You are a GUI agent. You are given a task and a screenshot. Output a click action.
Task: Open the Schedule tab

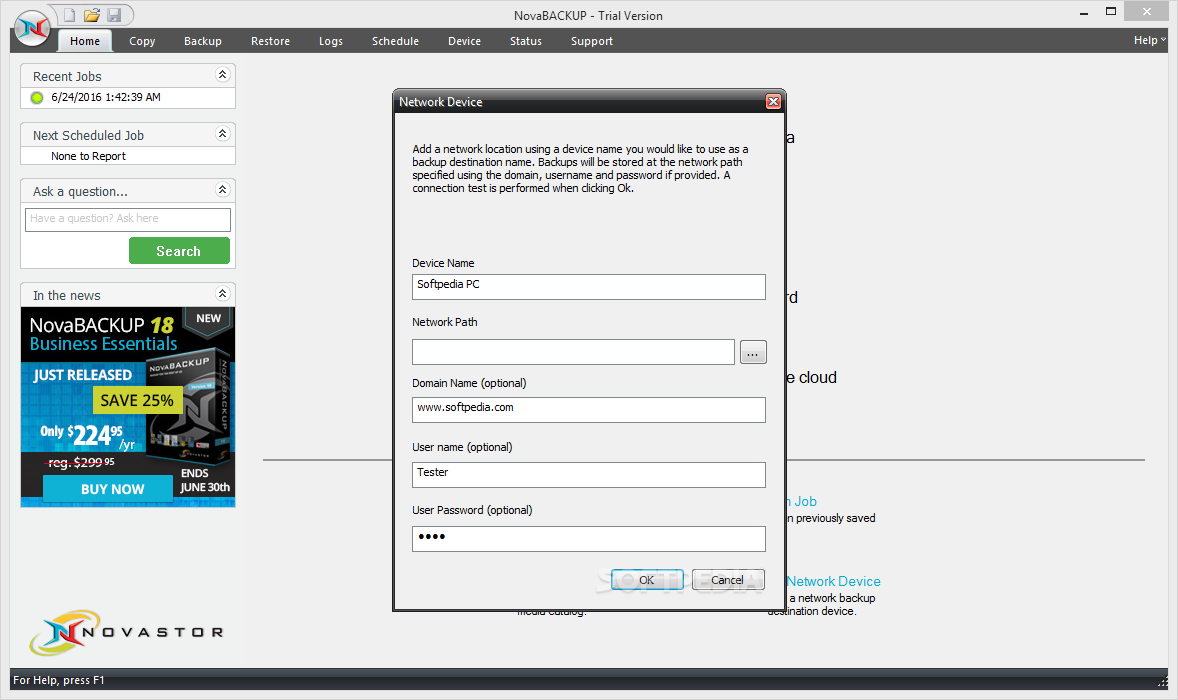pos(395,41)
